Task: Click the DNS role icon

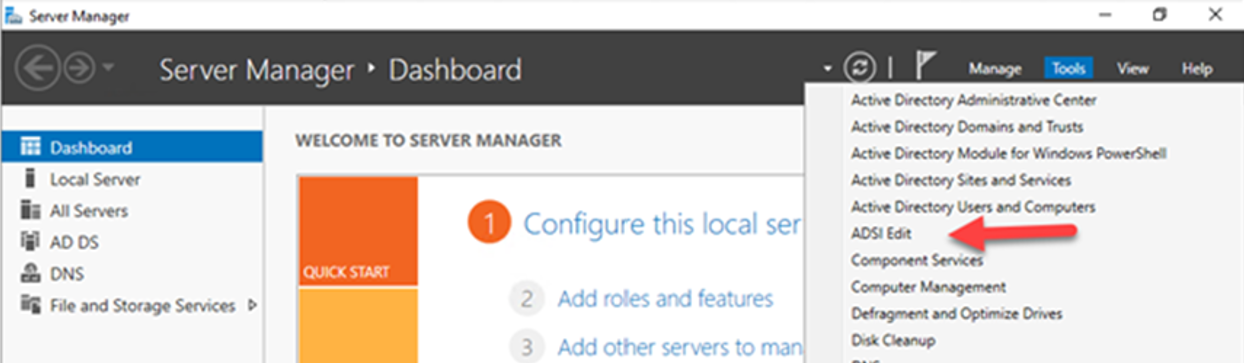Action: [x=30, y=274]
